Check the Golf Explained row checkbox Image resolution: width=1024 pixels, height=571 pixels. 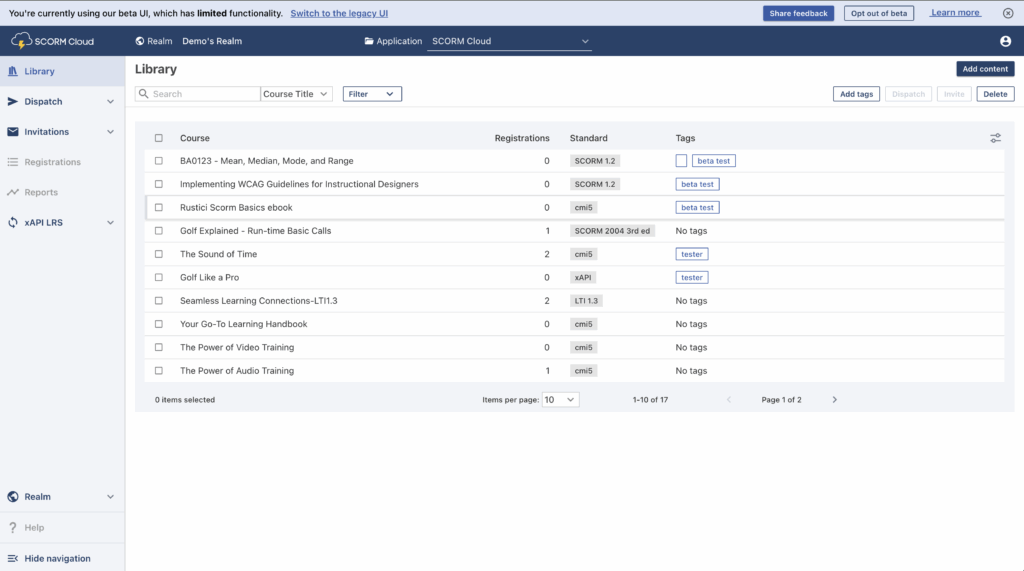point(159,231)
